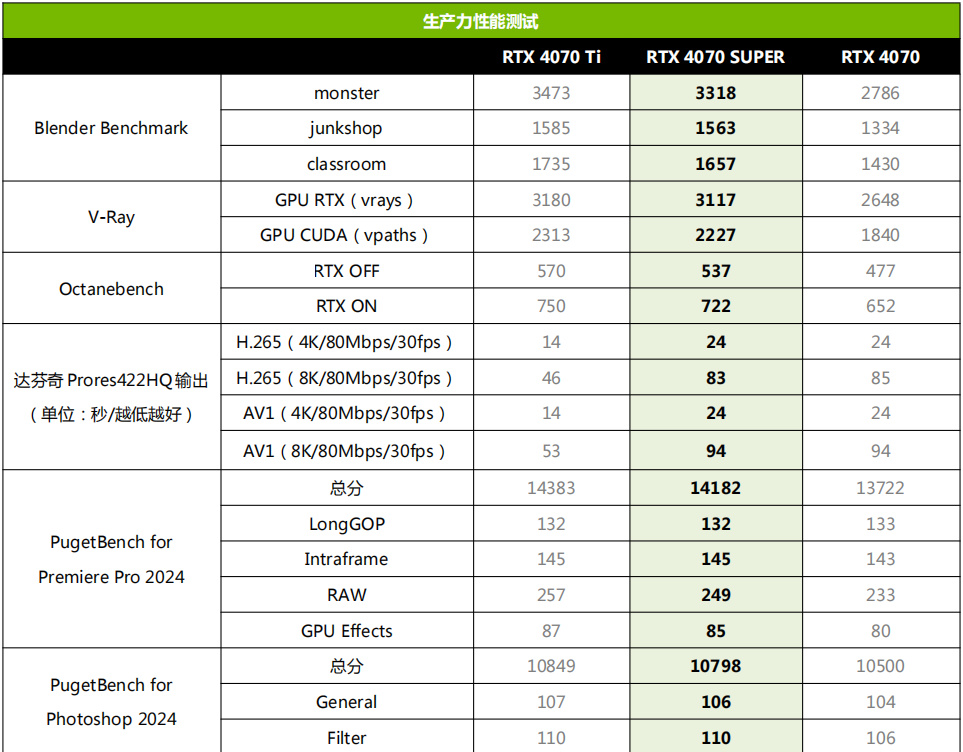Click the Premiere total score 14182
This screenshot has height=752, width=963.
[x=715, y=488]
